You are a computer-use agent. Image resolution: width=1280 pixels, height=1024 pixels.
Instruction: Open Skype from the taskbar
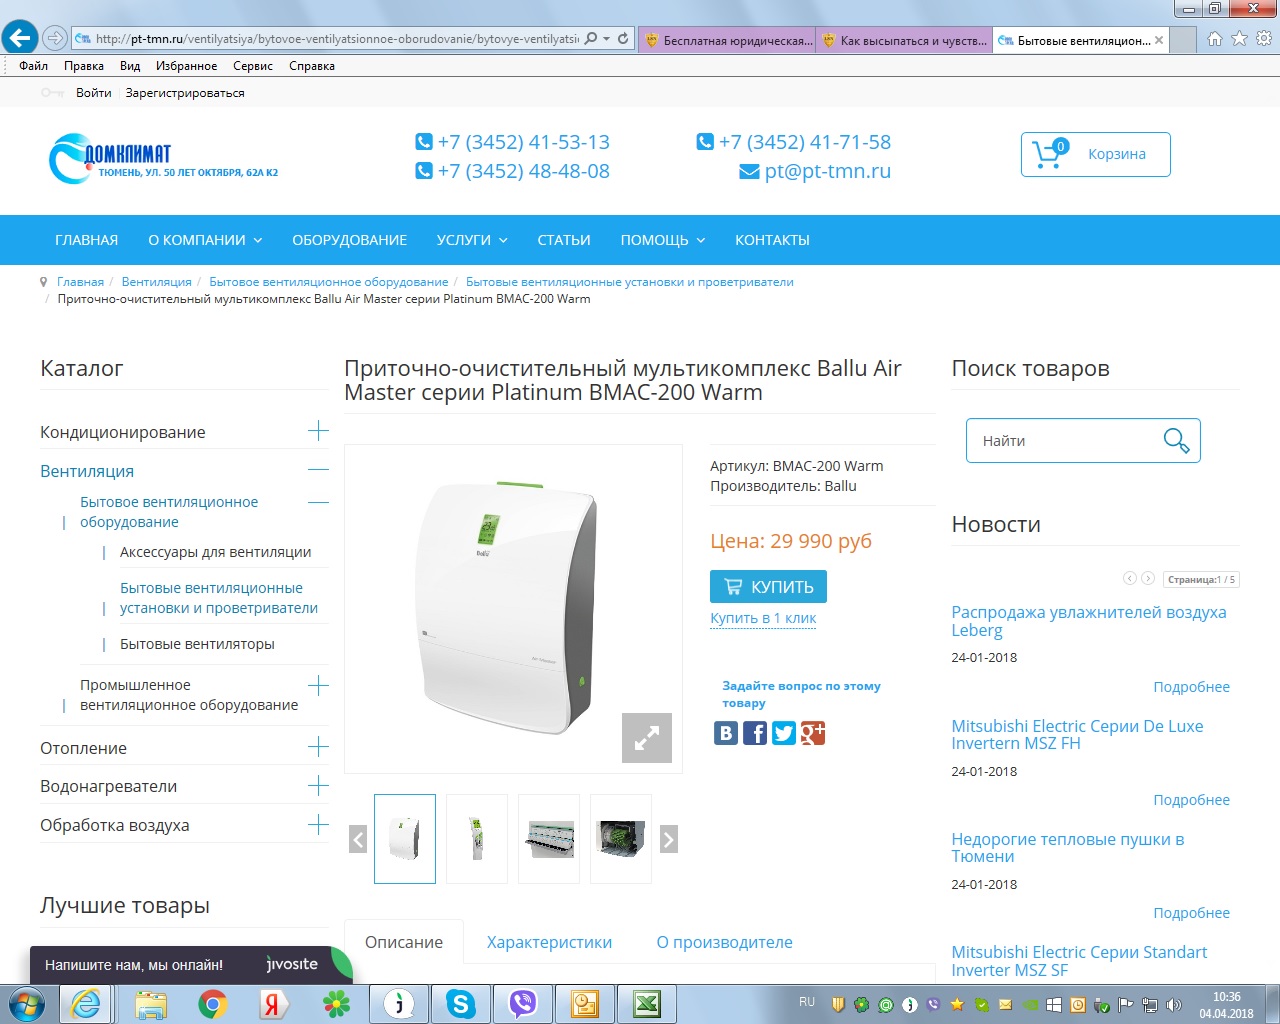pos(460,1003)
